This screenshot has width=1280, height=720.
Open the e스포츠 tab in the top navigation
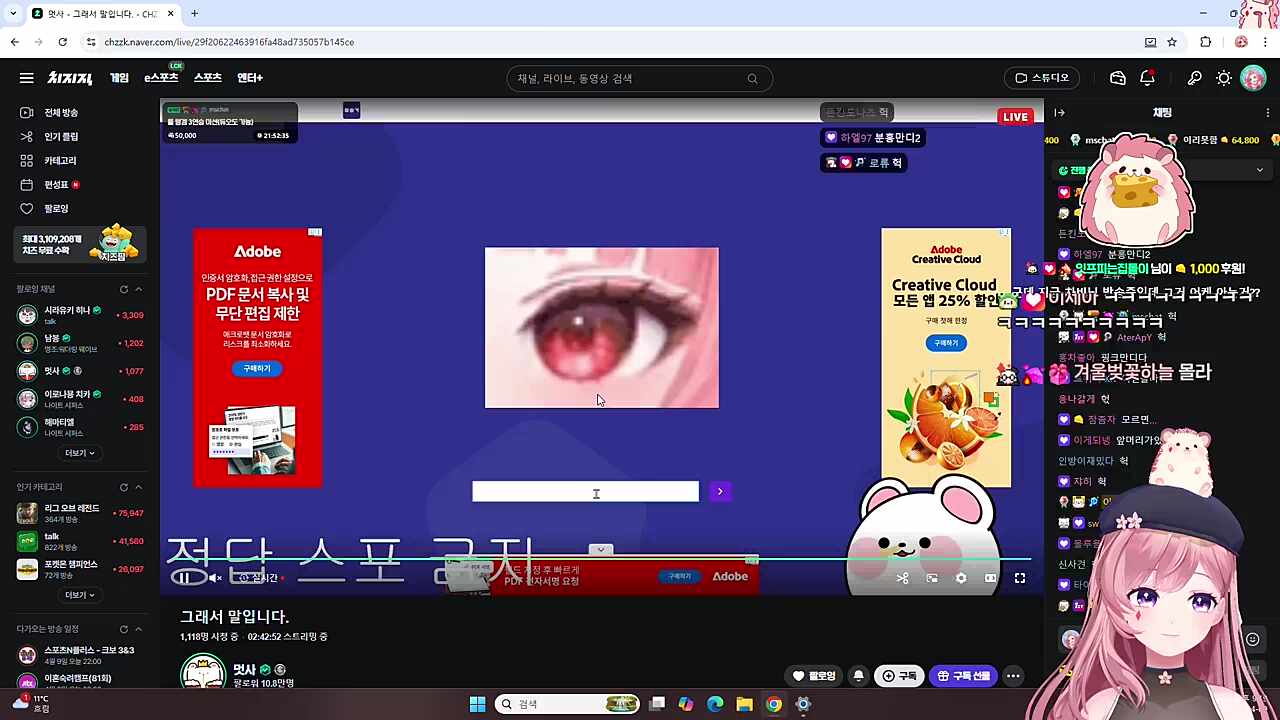click(161, 78)
